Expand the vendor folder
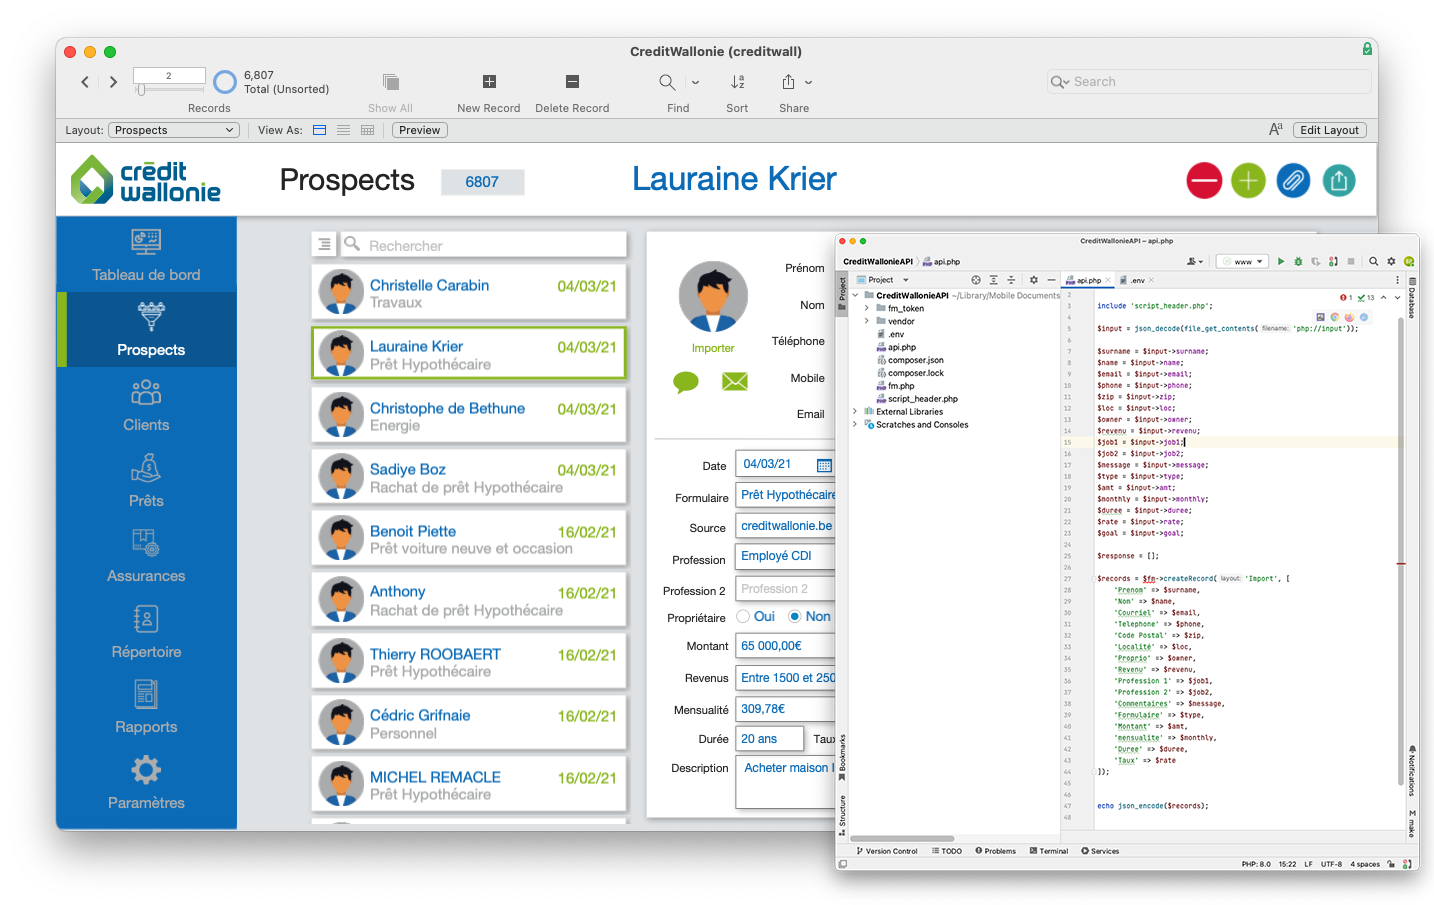The image size is (1434, 905). point(867,321)
